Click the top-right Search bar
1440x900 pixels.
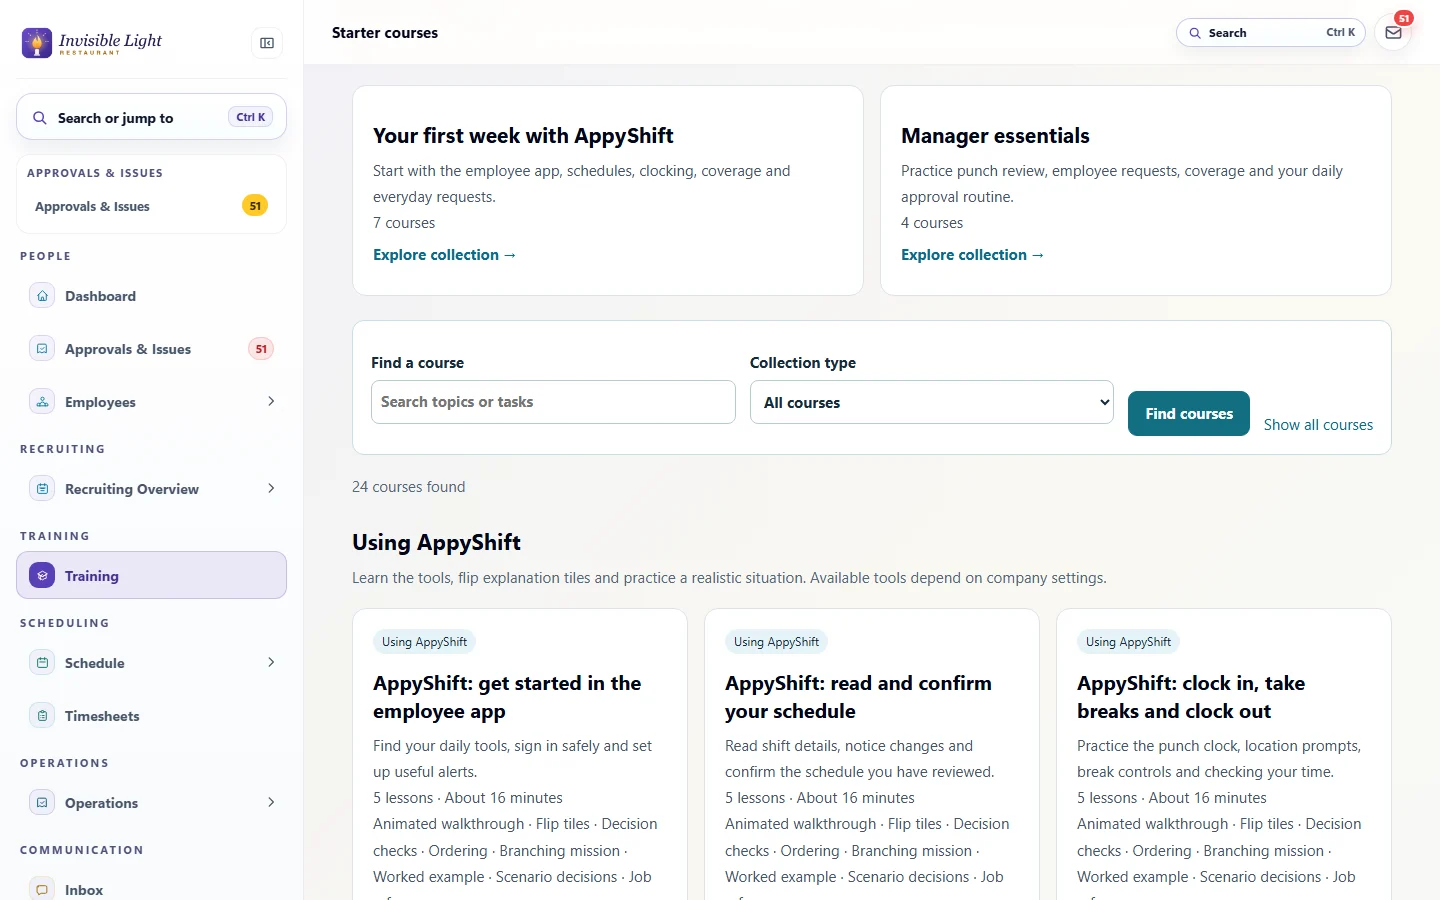click(x=1271, y=33)
